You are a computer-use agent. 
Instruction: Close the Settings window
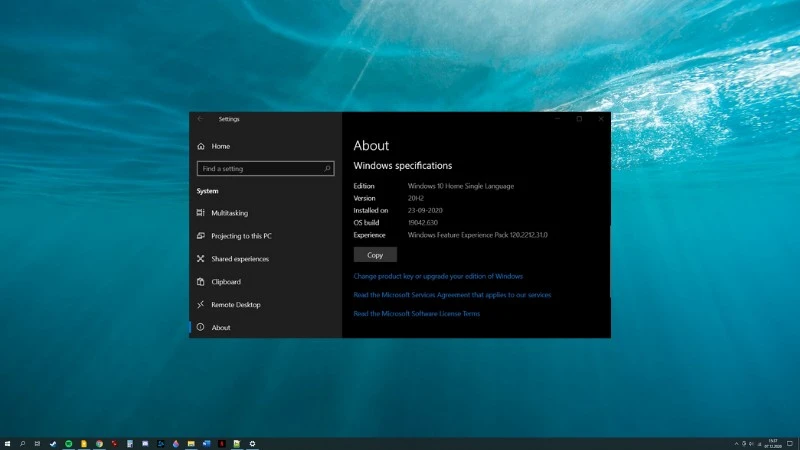601,119
